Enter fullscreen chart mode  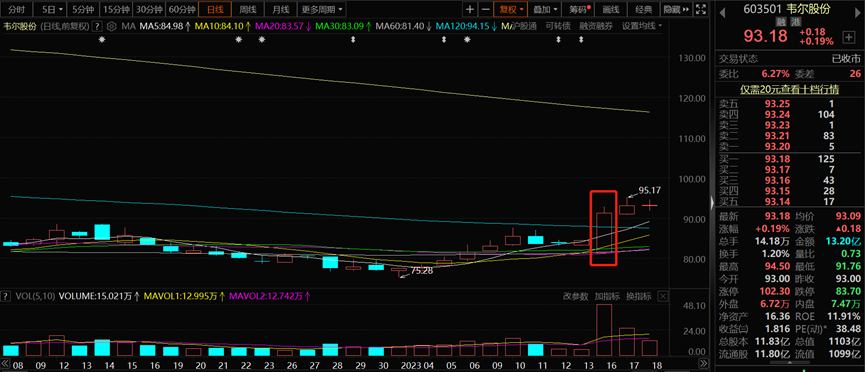pyautogui.click(x=701, y=9)
